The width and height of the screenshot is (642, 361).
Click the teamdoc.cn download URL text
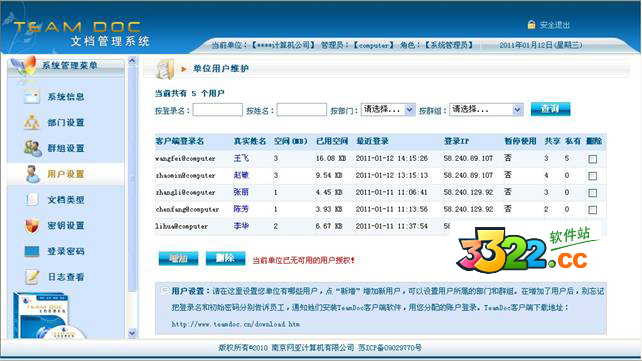coord(236,324)
